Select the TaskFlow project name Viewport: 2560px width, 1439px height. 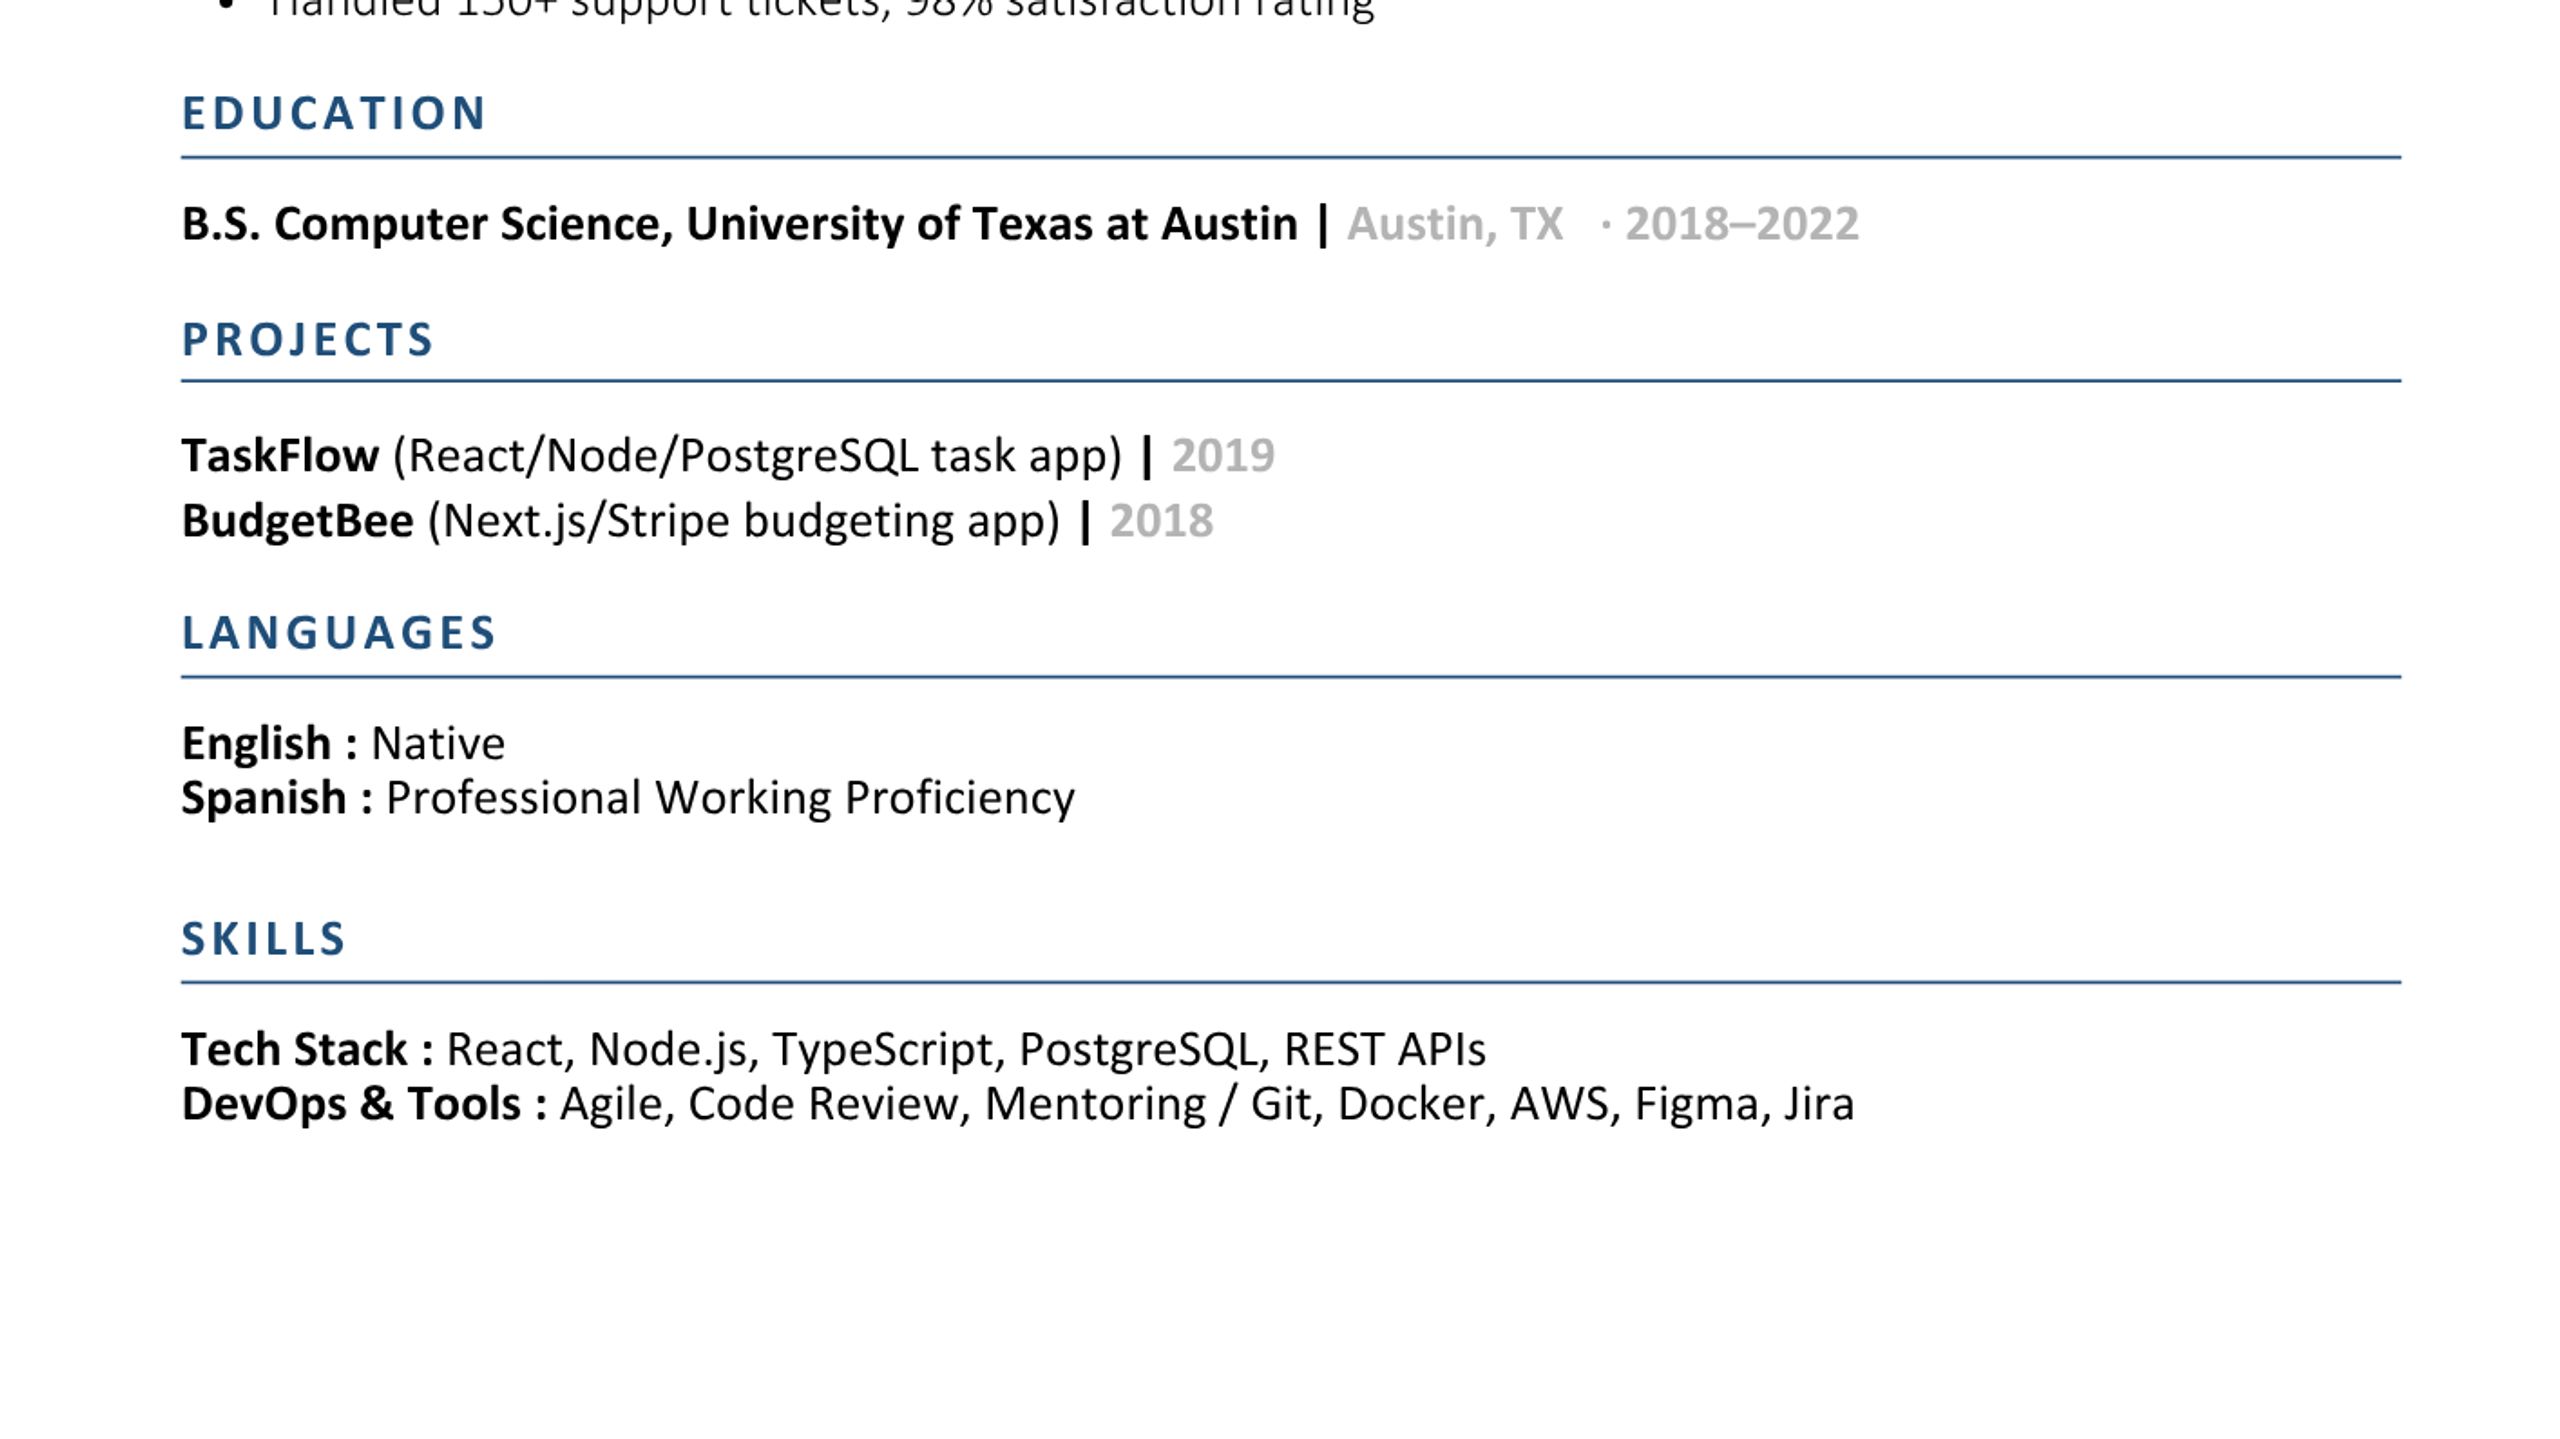point(280,456)
